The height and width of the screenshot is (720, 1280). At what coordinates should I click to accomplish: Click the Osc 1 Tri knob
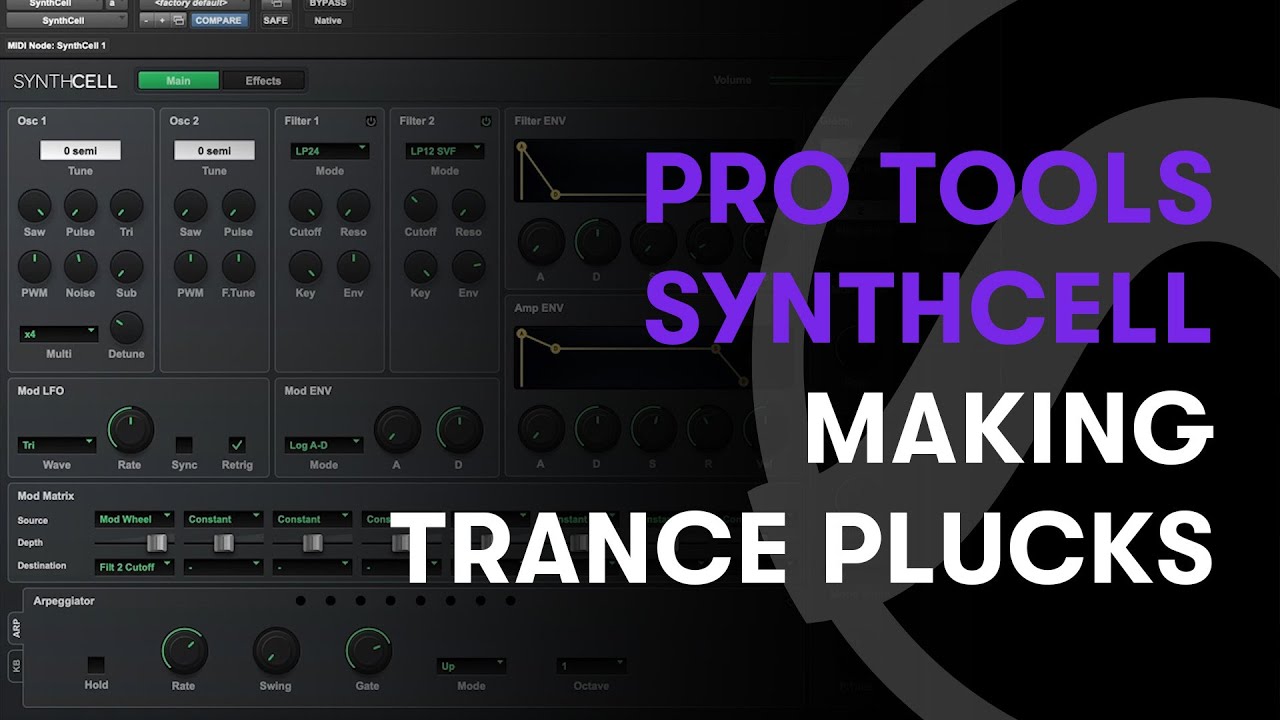pyautogui.click(x=127, y=205)
